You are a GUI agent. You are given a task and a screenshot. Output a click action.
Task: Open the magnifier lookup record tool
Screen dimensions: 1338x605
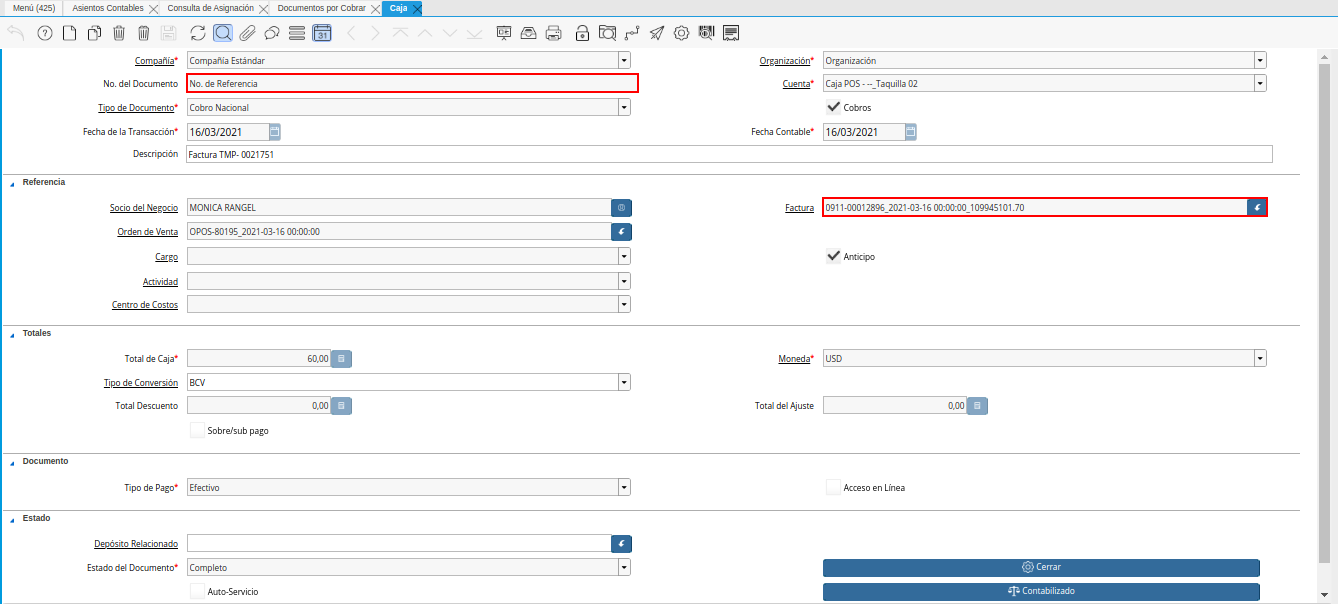[x=223, y=33]
